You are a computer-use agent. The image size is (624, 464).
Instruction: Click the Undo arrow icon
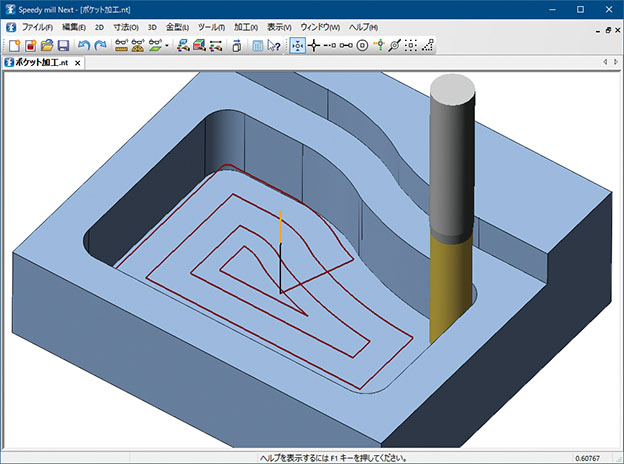84,46
